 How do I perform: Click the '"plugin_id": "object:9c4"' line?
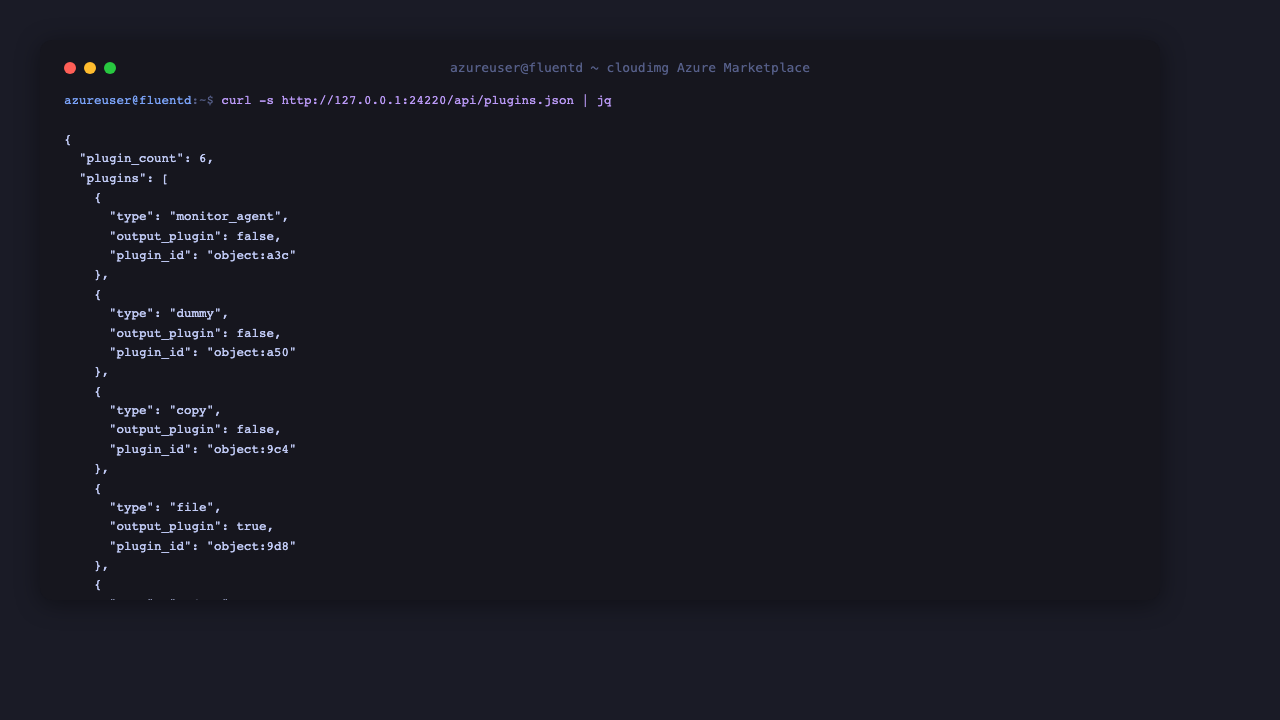tap(203, 449)
